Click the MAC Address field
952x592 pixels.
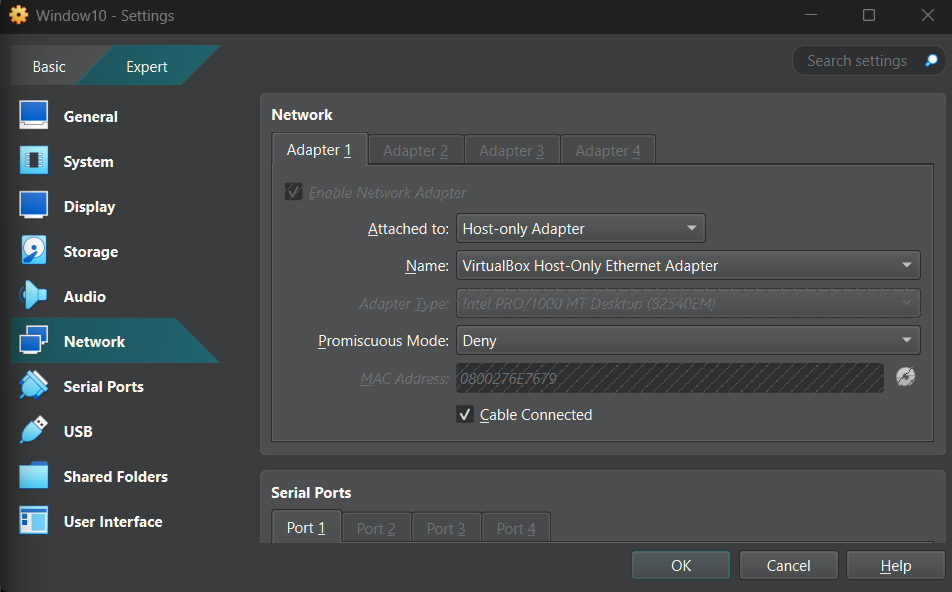point(670,378)
